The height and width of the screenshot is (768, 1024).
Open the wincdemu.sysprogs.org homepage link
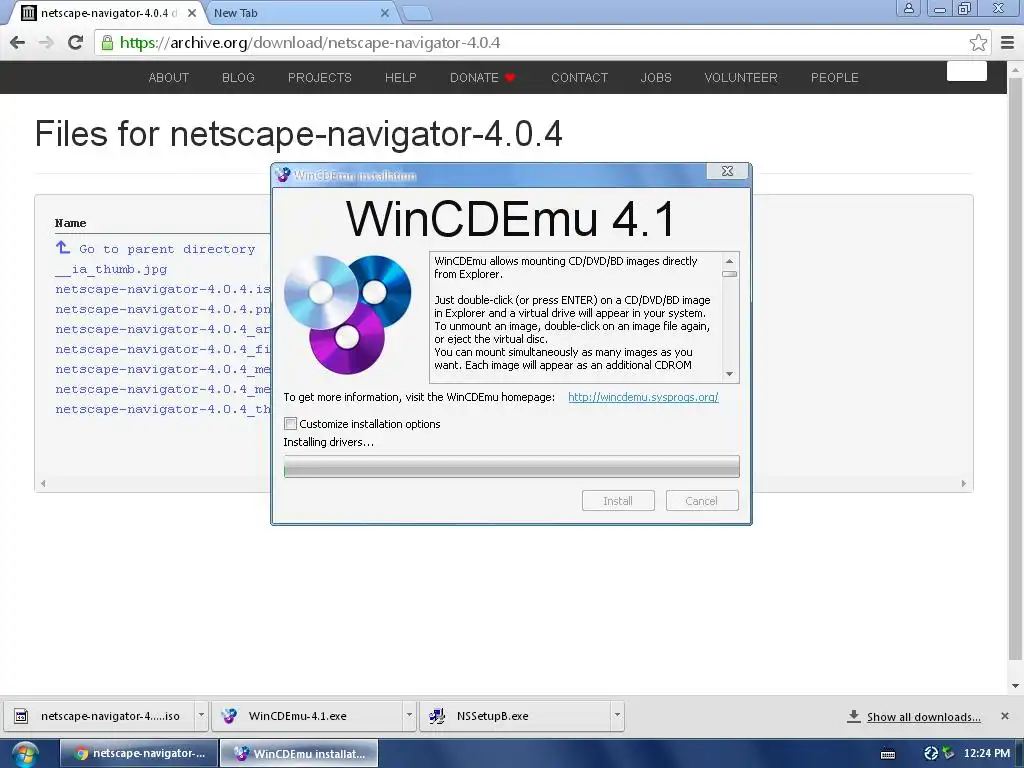coord(643,397)
